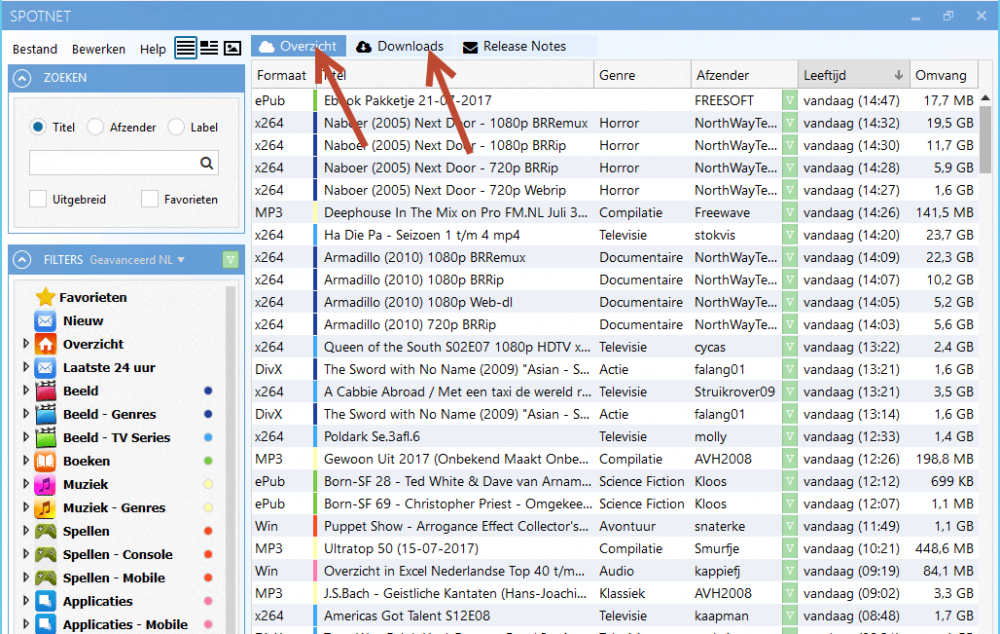
Task: Open the Ebook Pakketje 21-07-2017 entry
Action: pyautogui.click(x=407, y=100)
